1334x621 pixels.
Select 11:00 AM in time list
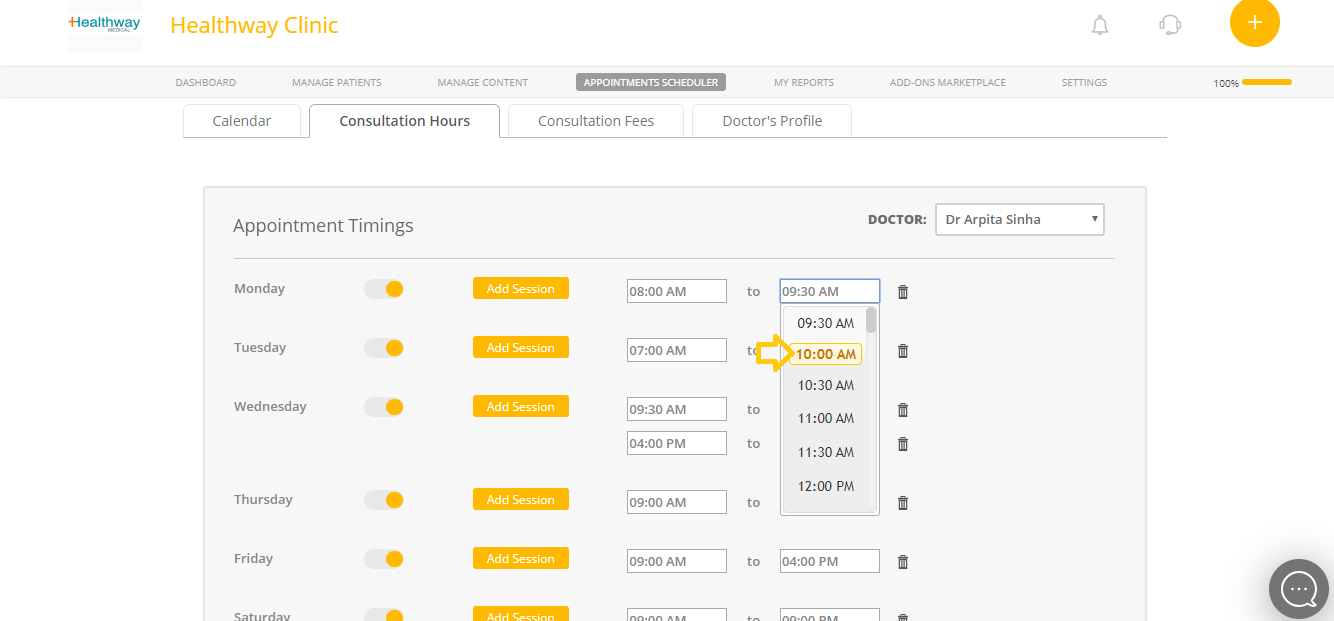(x=825, y=418)
